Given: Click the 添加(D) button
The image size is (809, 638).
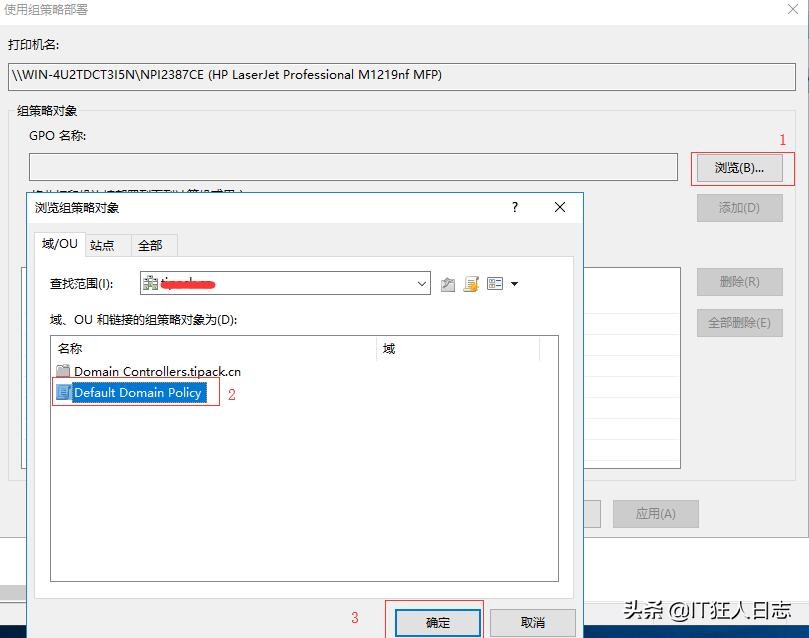Looking at the screenshot, I should pyautogui.click(x=738, y=207).
